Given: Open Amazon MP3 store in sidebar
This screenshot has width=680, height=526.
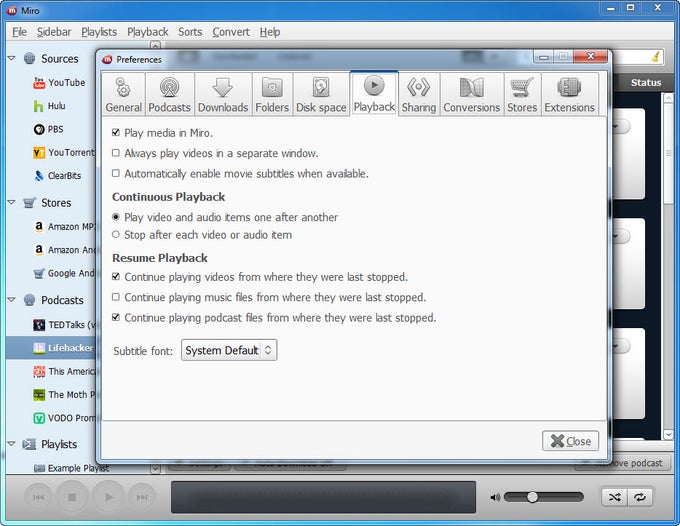Looking at the screenshot, I should (x=64, y=226).
